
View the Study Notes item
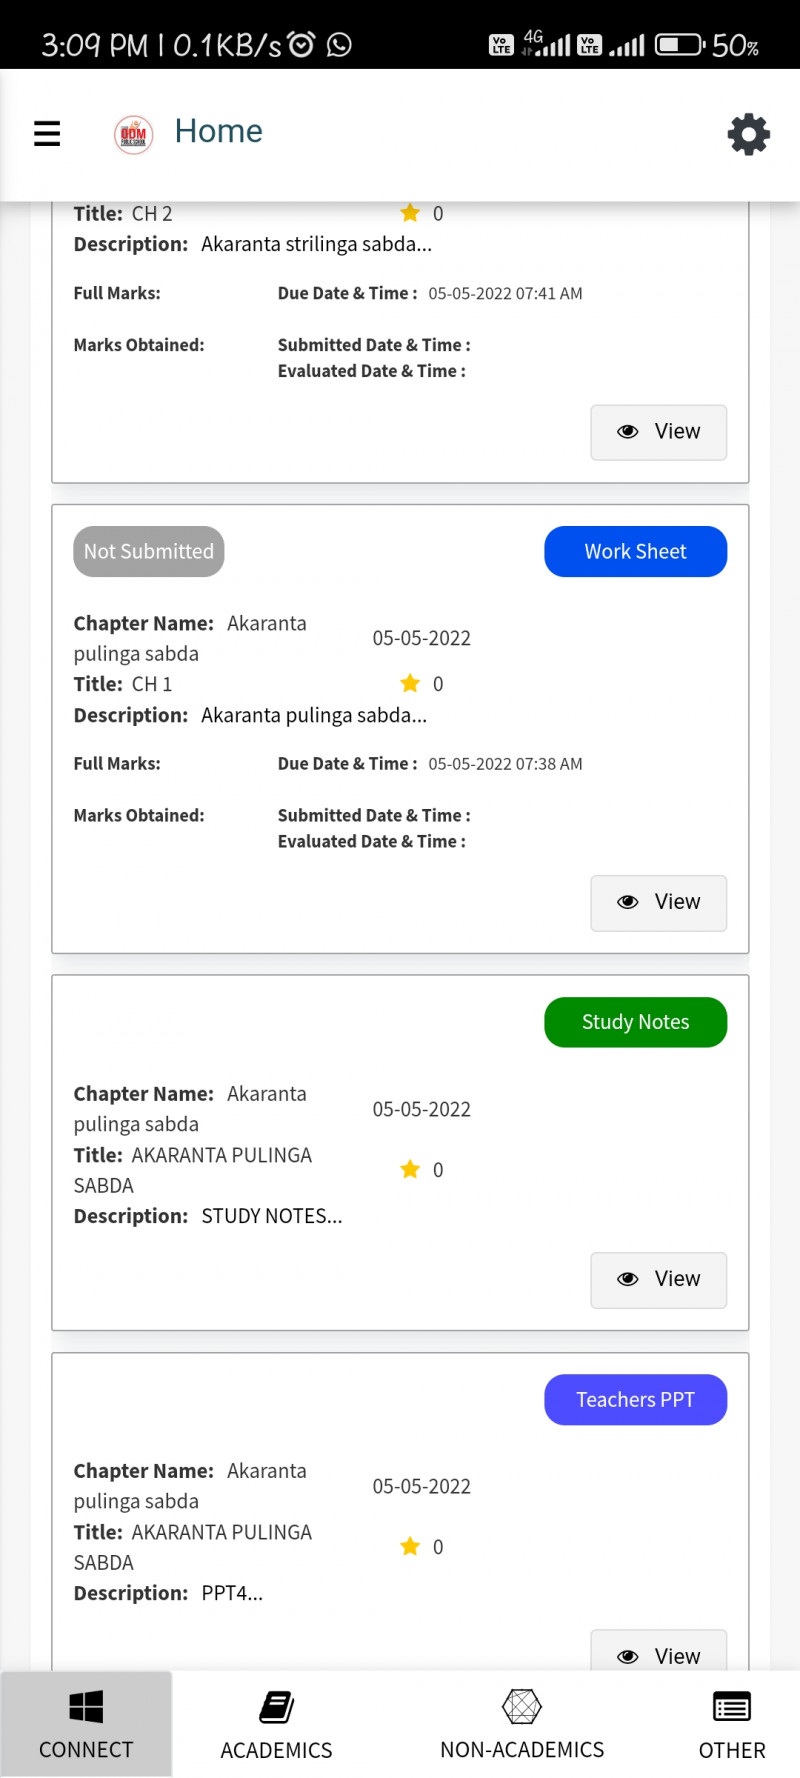[x=658, y=1280]
